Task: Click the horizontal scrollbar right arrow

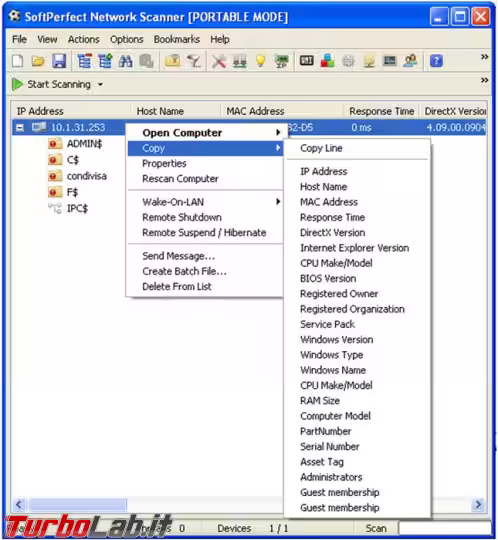Action: pos(478,505)
